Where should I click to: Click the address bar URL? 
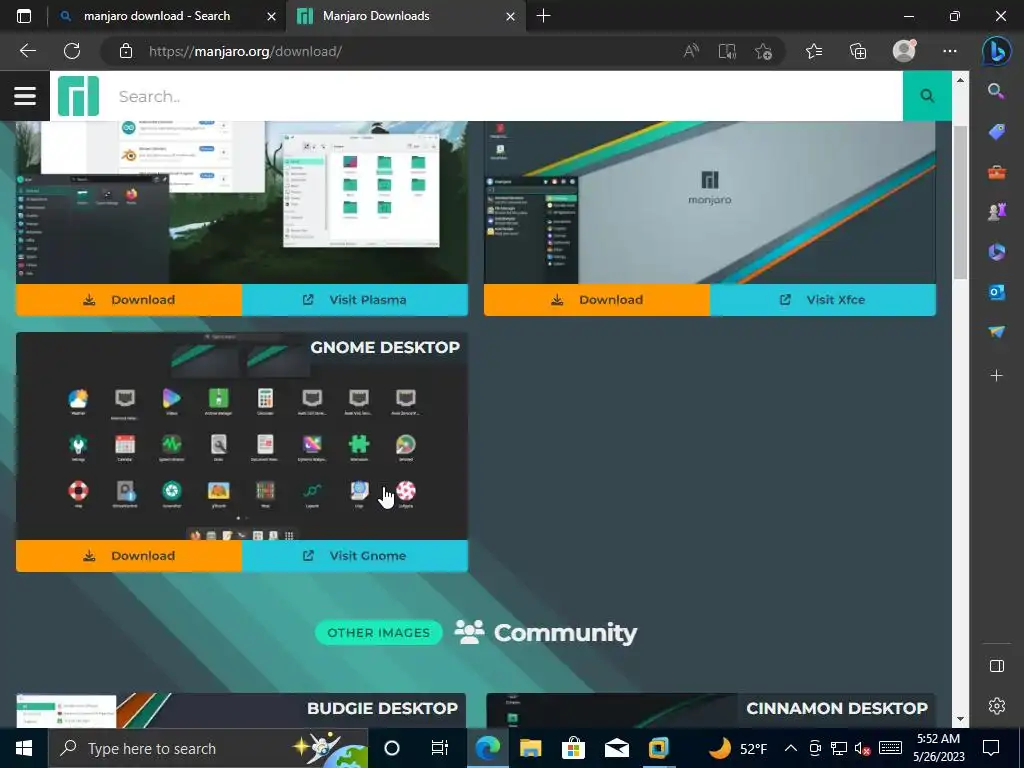tap(245, 51)
